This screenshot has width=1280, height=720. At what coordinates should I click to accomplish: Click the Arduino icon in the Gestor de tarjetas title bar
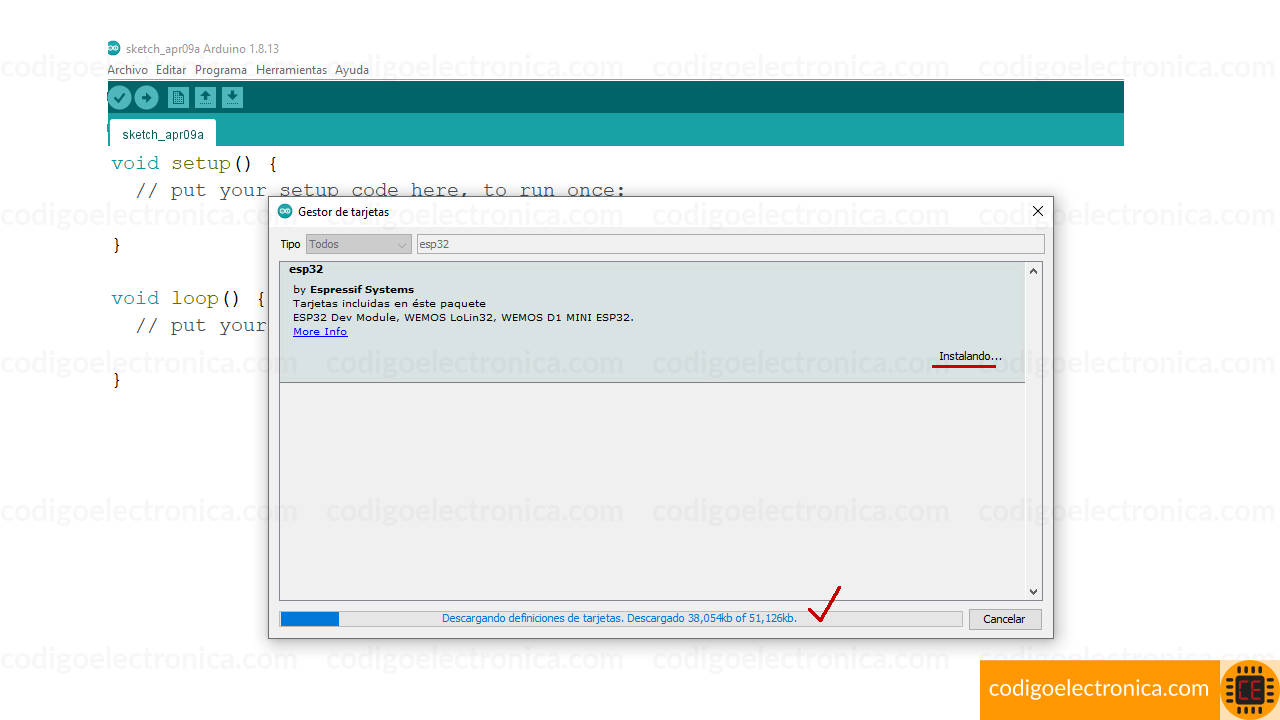click(285, 211)
